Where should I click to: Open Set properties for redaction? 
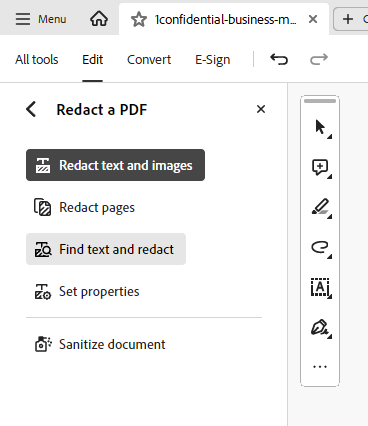pyautogui.click(x=87, y=291)
